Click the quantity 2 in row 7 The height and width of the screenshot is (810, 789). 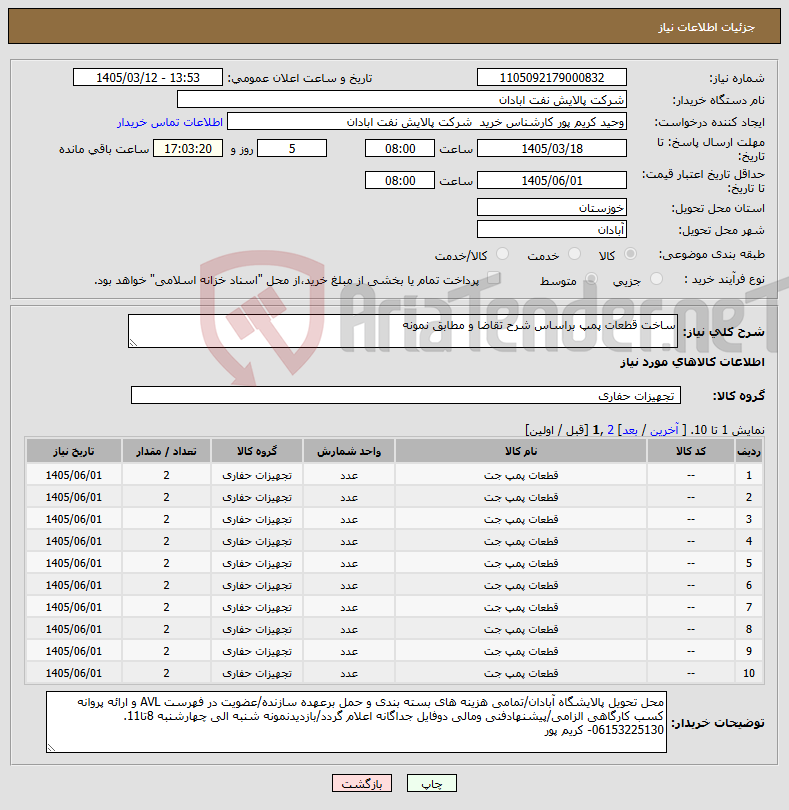point(166,607)
